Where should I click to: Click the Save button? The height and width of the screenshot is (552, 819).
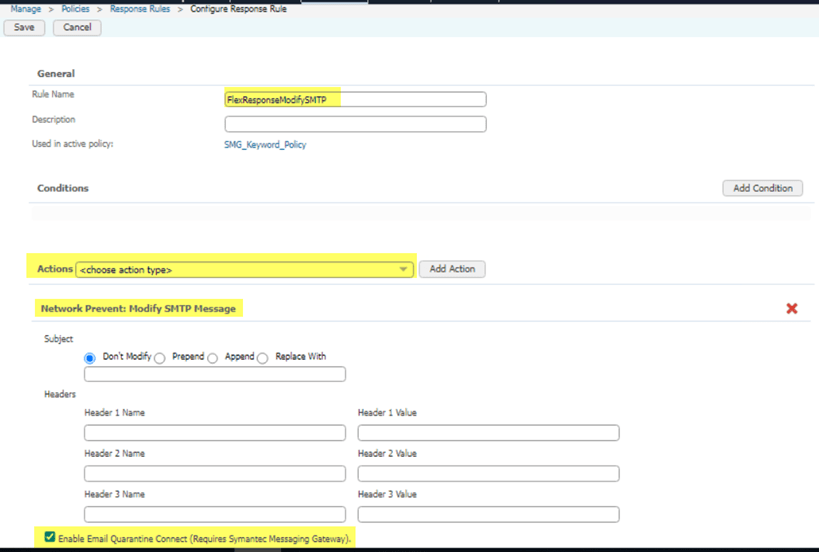tap(24, 27)
